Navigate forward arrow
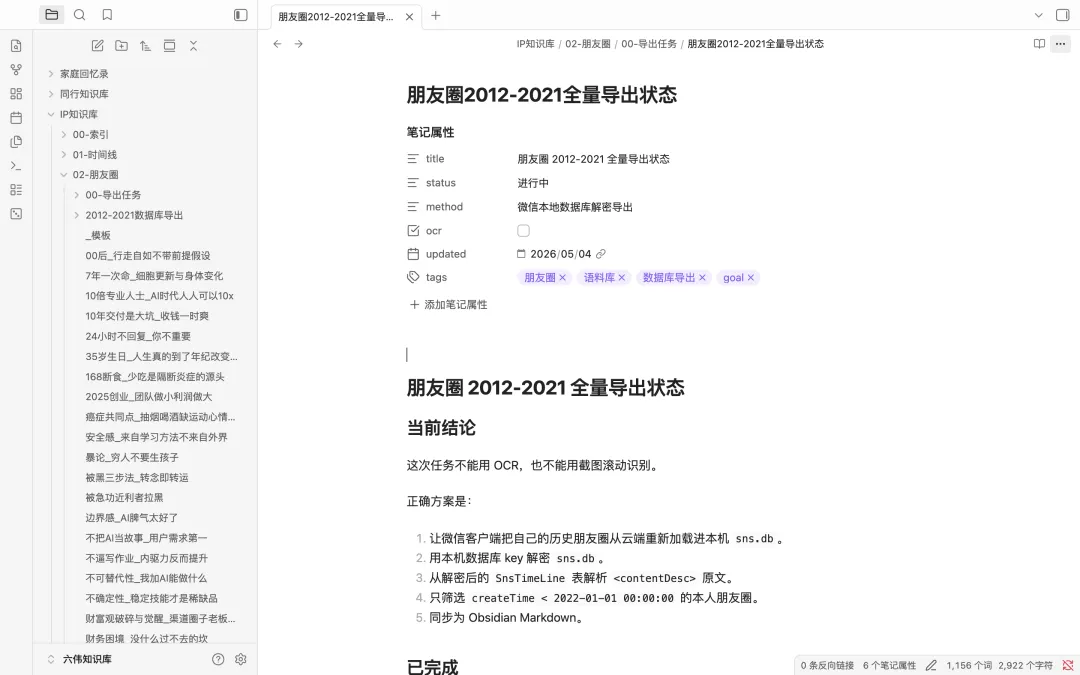This screenshot has width=1080, height=675. [x=298, y=43]
